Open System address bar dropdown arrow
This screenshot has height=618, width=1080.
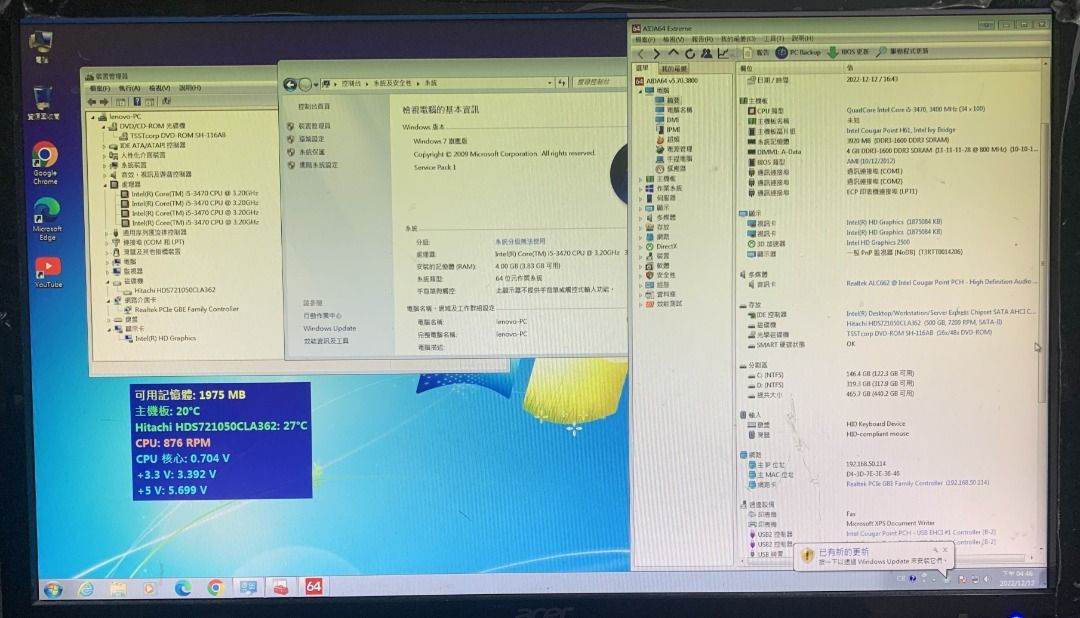click(550, 83)
